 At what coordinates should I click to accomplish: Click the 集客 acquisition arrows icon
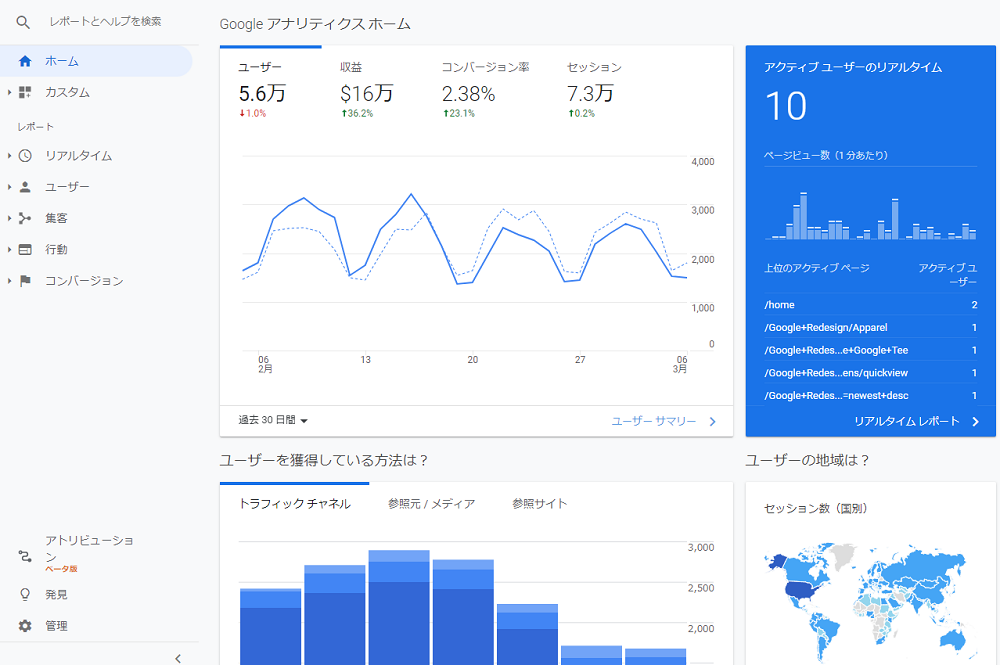point(25,218)
